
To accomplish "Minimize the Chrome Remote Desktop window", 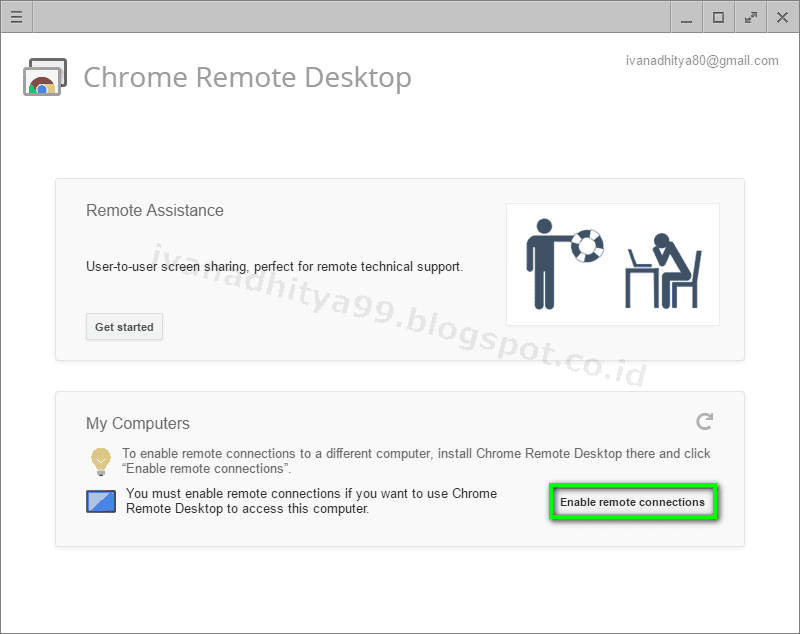I will pos(687,17).
